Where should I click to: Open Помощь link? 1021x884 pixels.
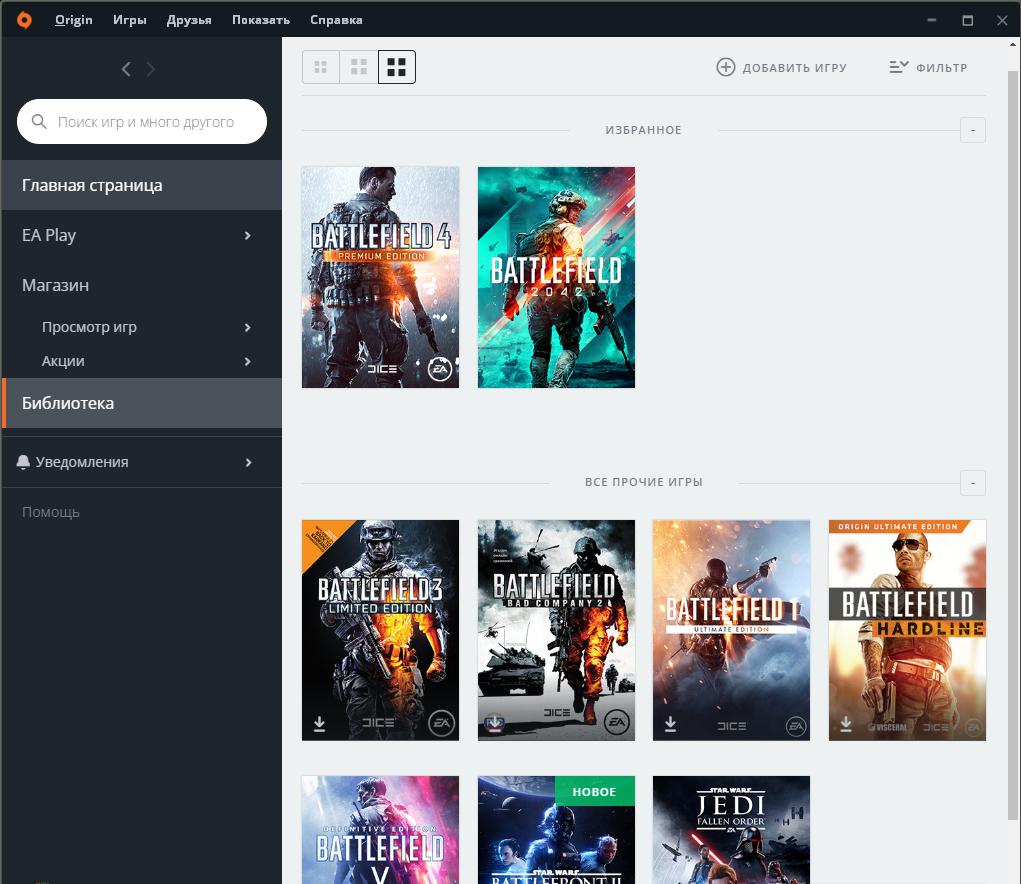pyautogui.click(x=51, y=512)
